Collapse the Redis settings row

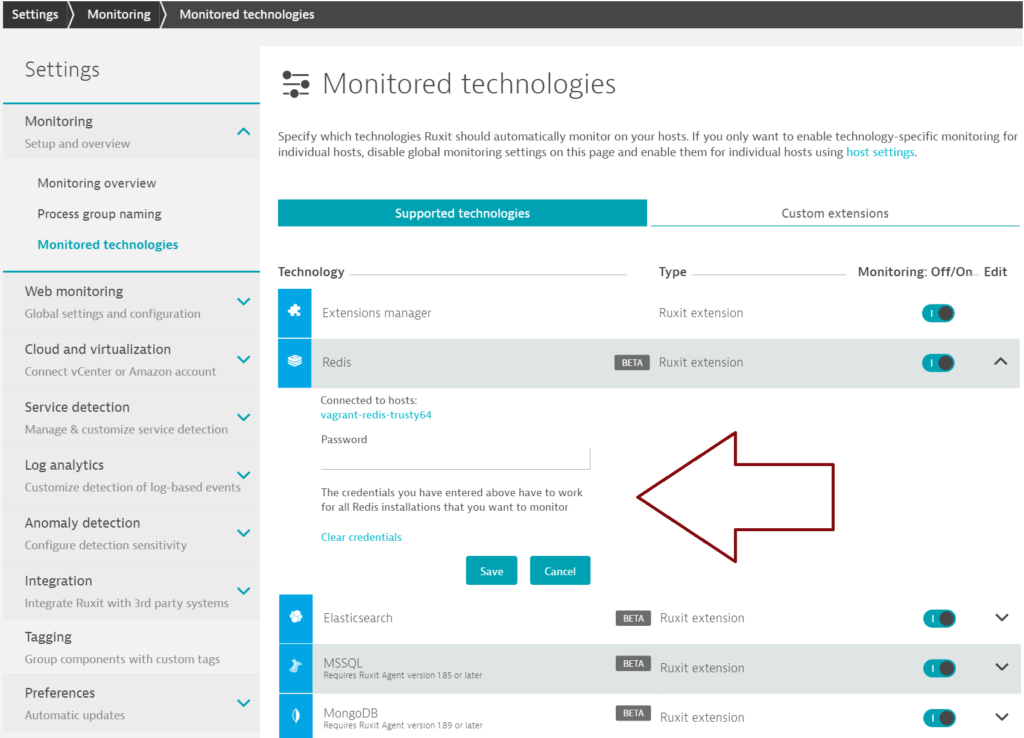tap(1000, 362)
